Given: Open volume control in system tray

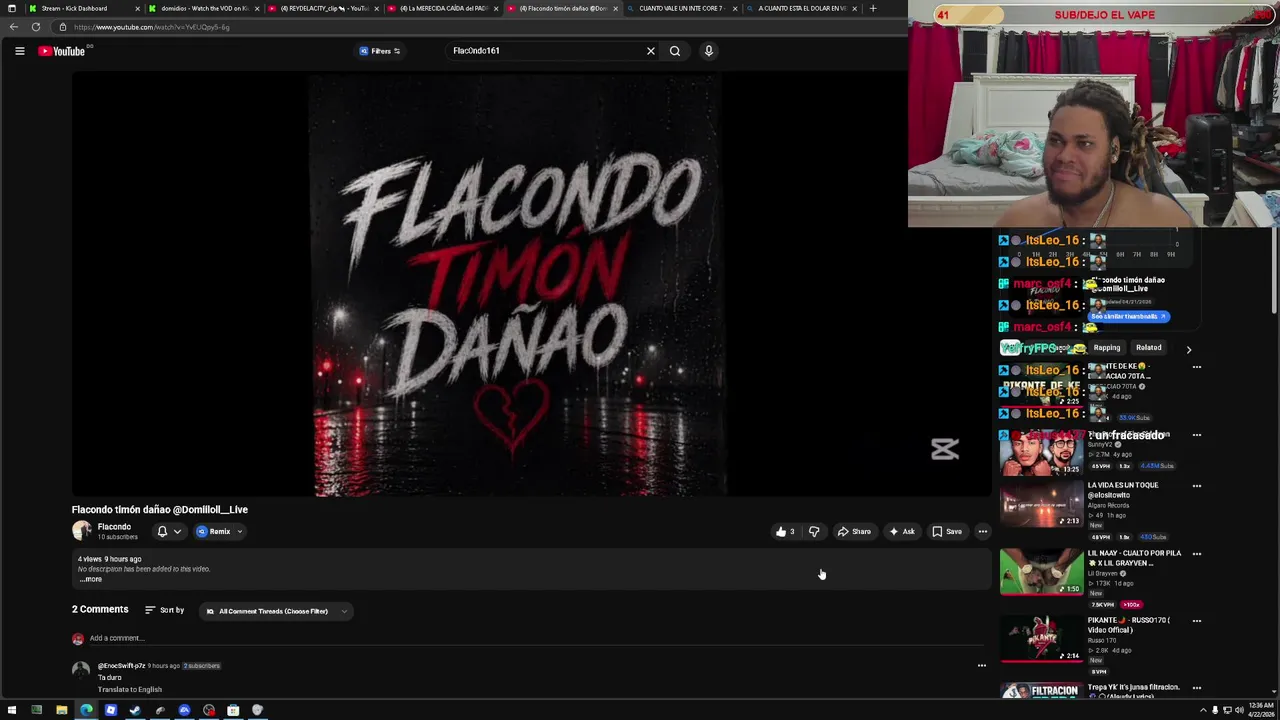Looking at the screenshot, I should coord(1238,710).
